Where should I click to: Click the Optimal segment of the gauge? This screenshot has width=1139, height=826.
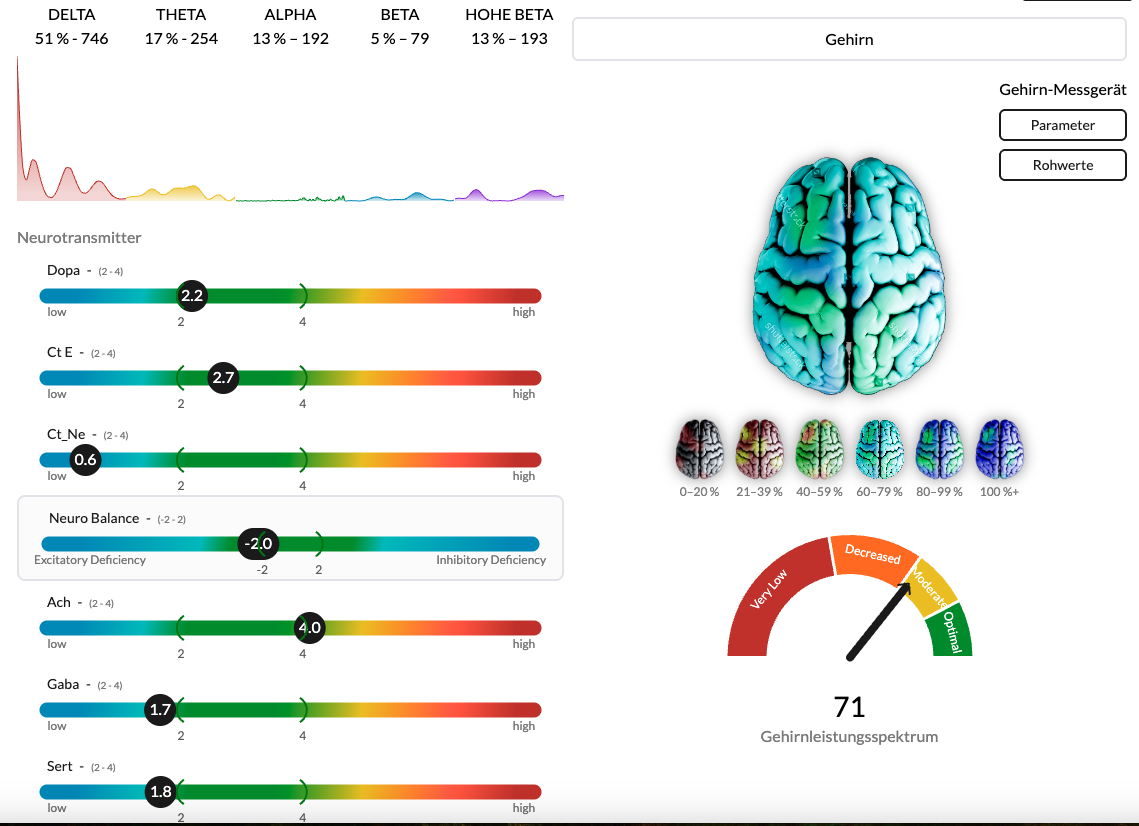(x=949, y=630)
